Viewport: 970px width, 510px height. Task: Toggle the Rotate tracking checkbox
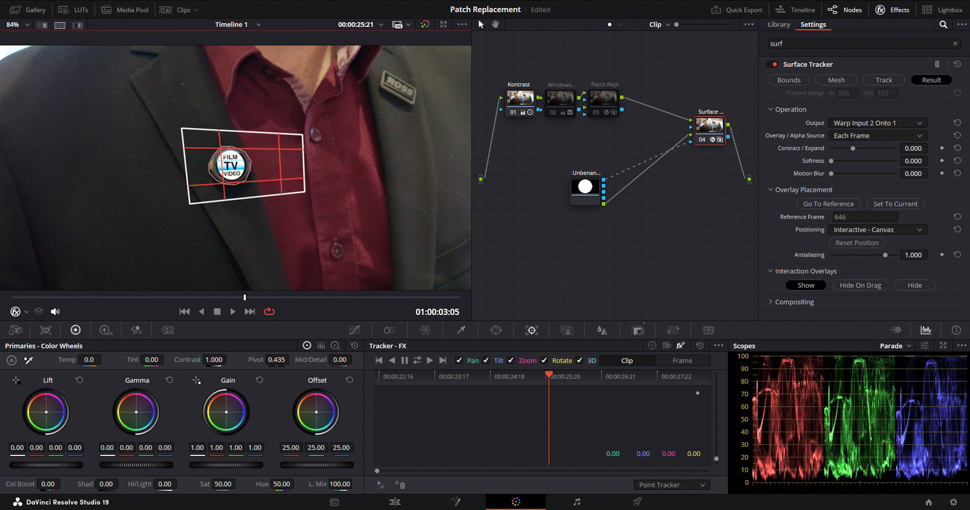pos(544,360)
